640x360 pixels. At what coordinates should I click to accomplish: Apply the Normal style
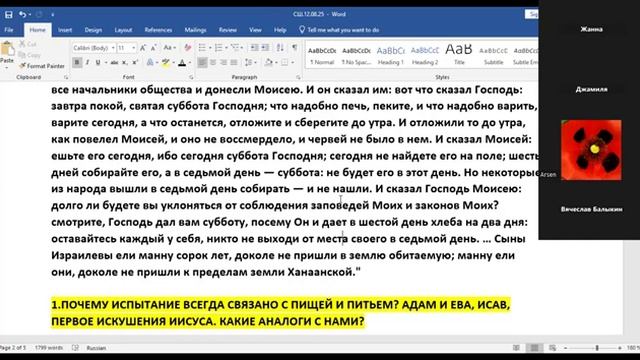[x=322, y=56]
